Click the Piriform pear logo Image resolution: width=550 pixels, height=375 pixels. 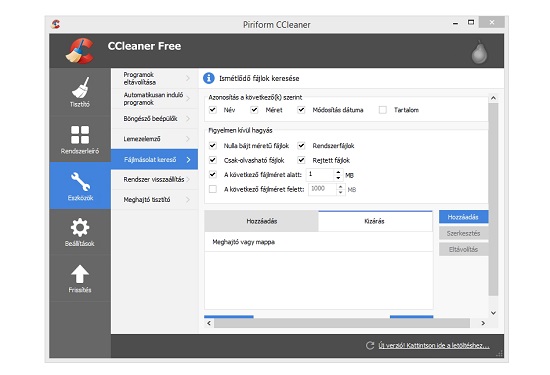[479, 52]
